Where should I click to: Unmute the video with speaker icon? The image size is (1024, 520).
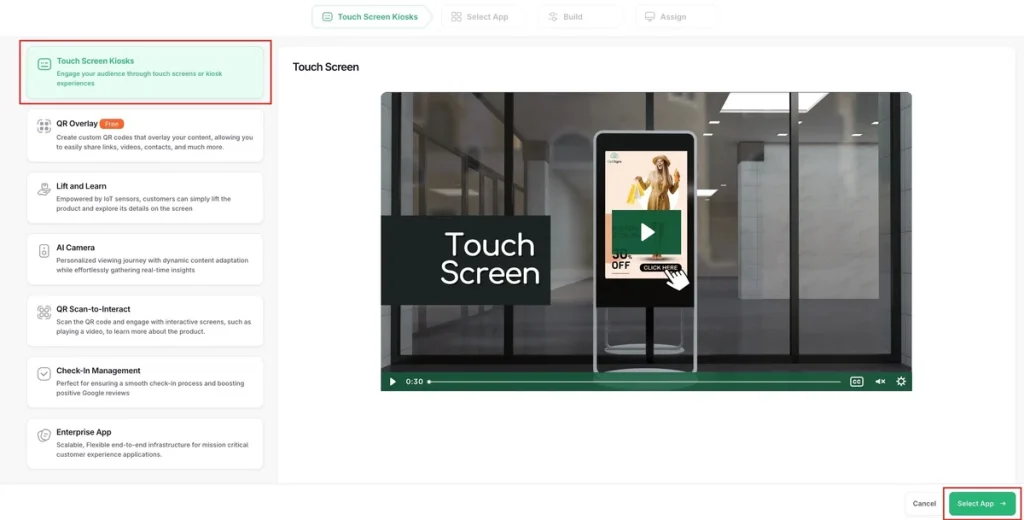click(880, 381)
